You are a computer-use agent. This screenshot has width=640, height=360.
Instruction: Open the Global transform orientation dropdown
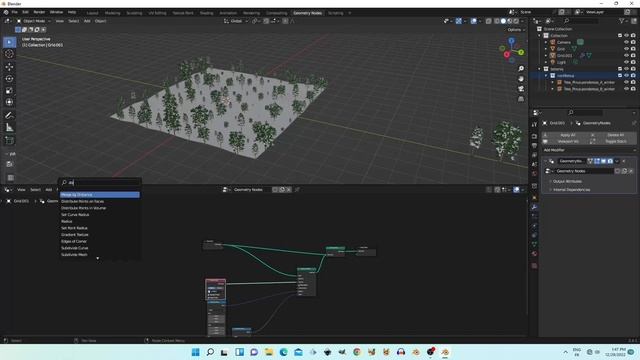coord(236,21)
